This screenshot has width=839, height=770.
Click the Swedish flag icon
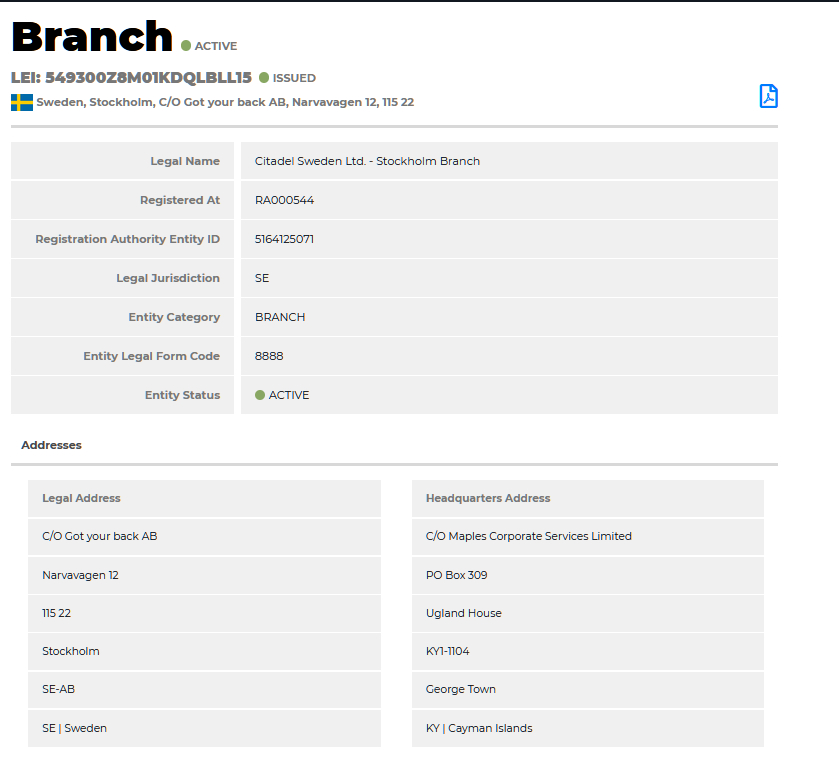pos(22,102)
